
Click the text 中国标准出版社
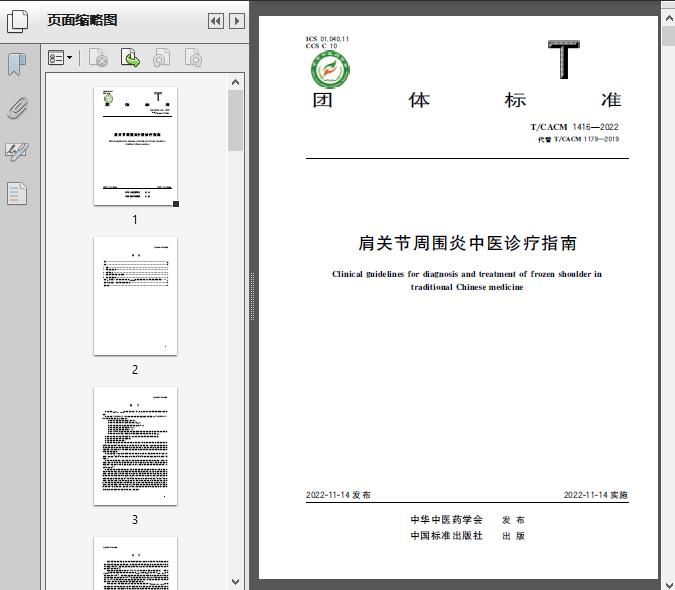446,536
